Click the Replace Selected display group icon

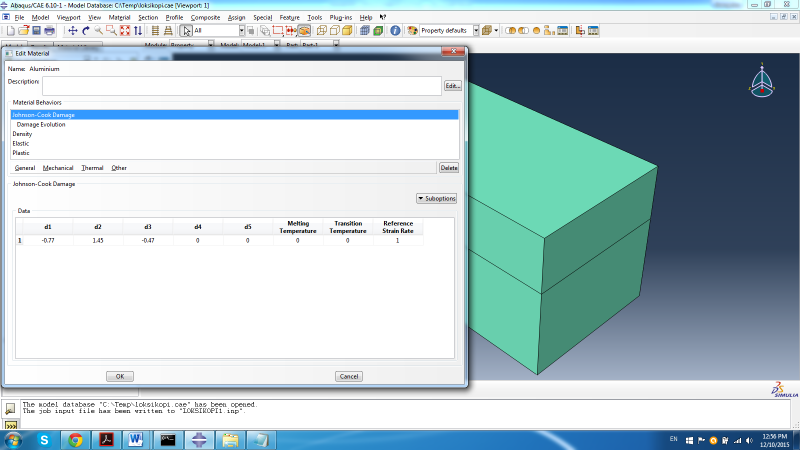pyautogui.click(x=510, y=31)
